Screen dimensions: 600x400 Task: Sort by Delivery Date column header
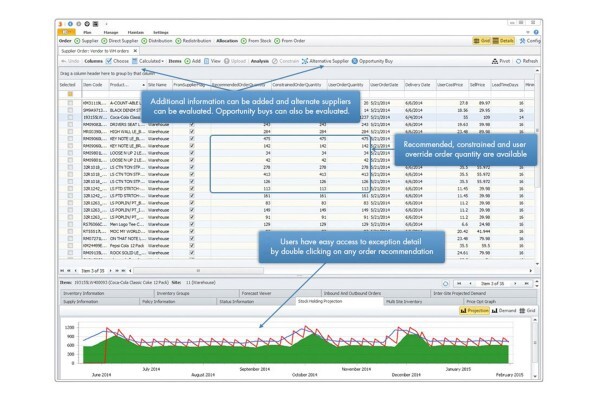420,85
